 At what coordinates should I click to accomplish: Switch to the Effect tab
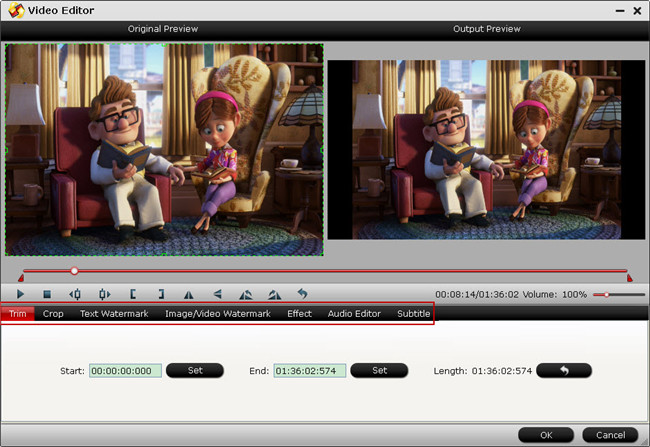(x=299, y=313)
